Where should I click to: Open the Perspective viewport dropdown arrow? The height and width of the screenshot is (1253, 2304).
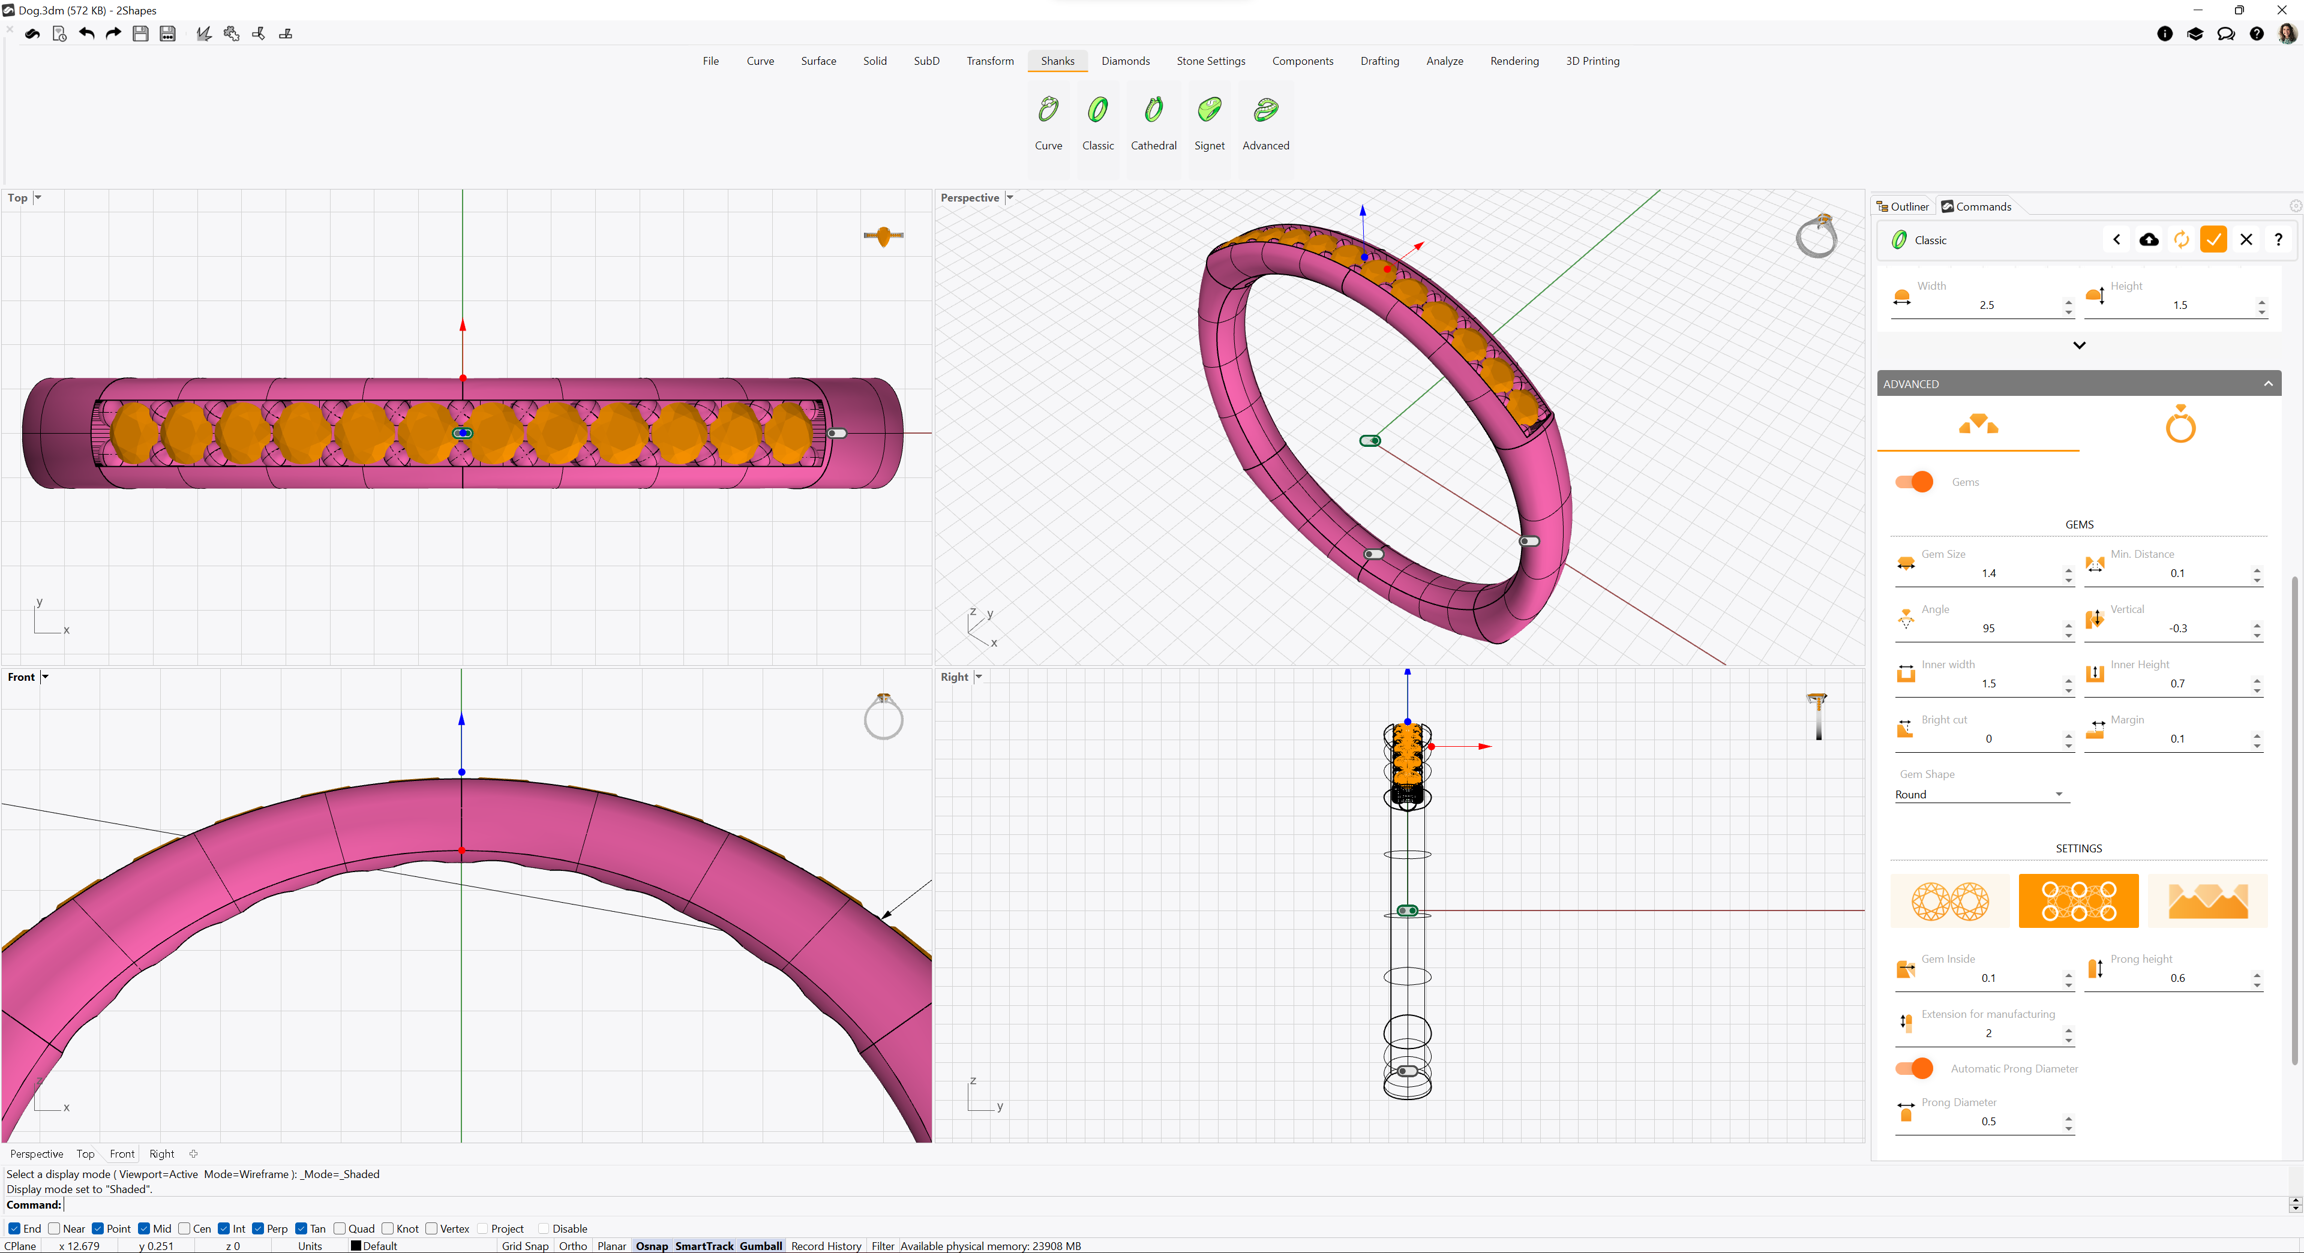coord(1010,198)
